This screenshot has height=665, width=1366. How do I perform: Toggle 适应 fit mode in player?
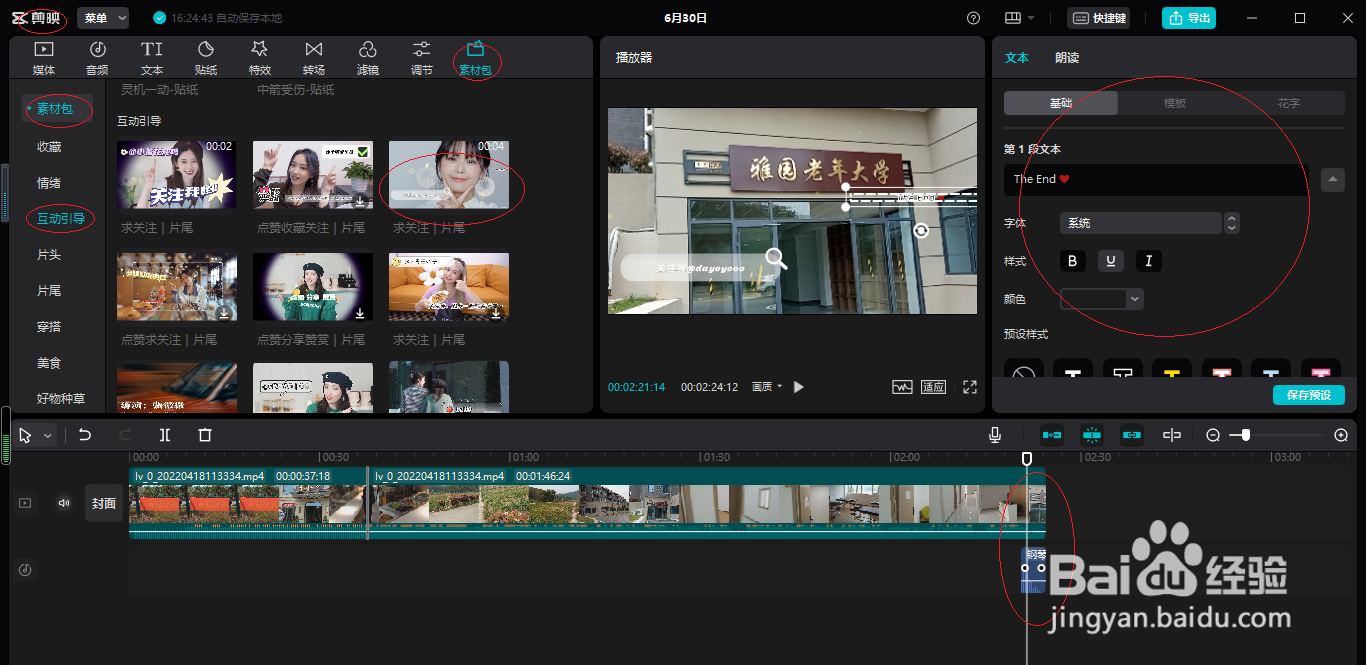[x=933, y=387]
